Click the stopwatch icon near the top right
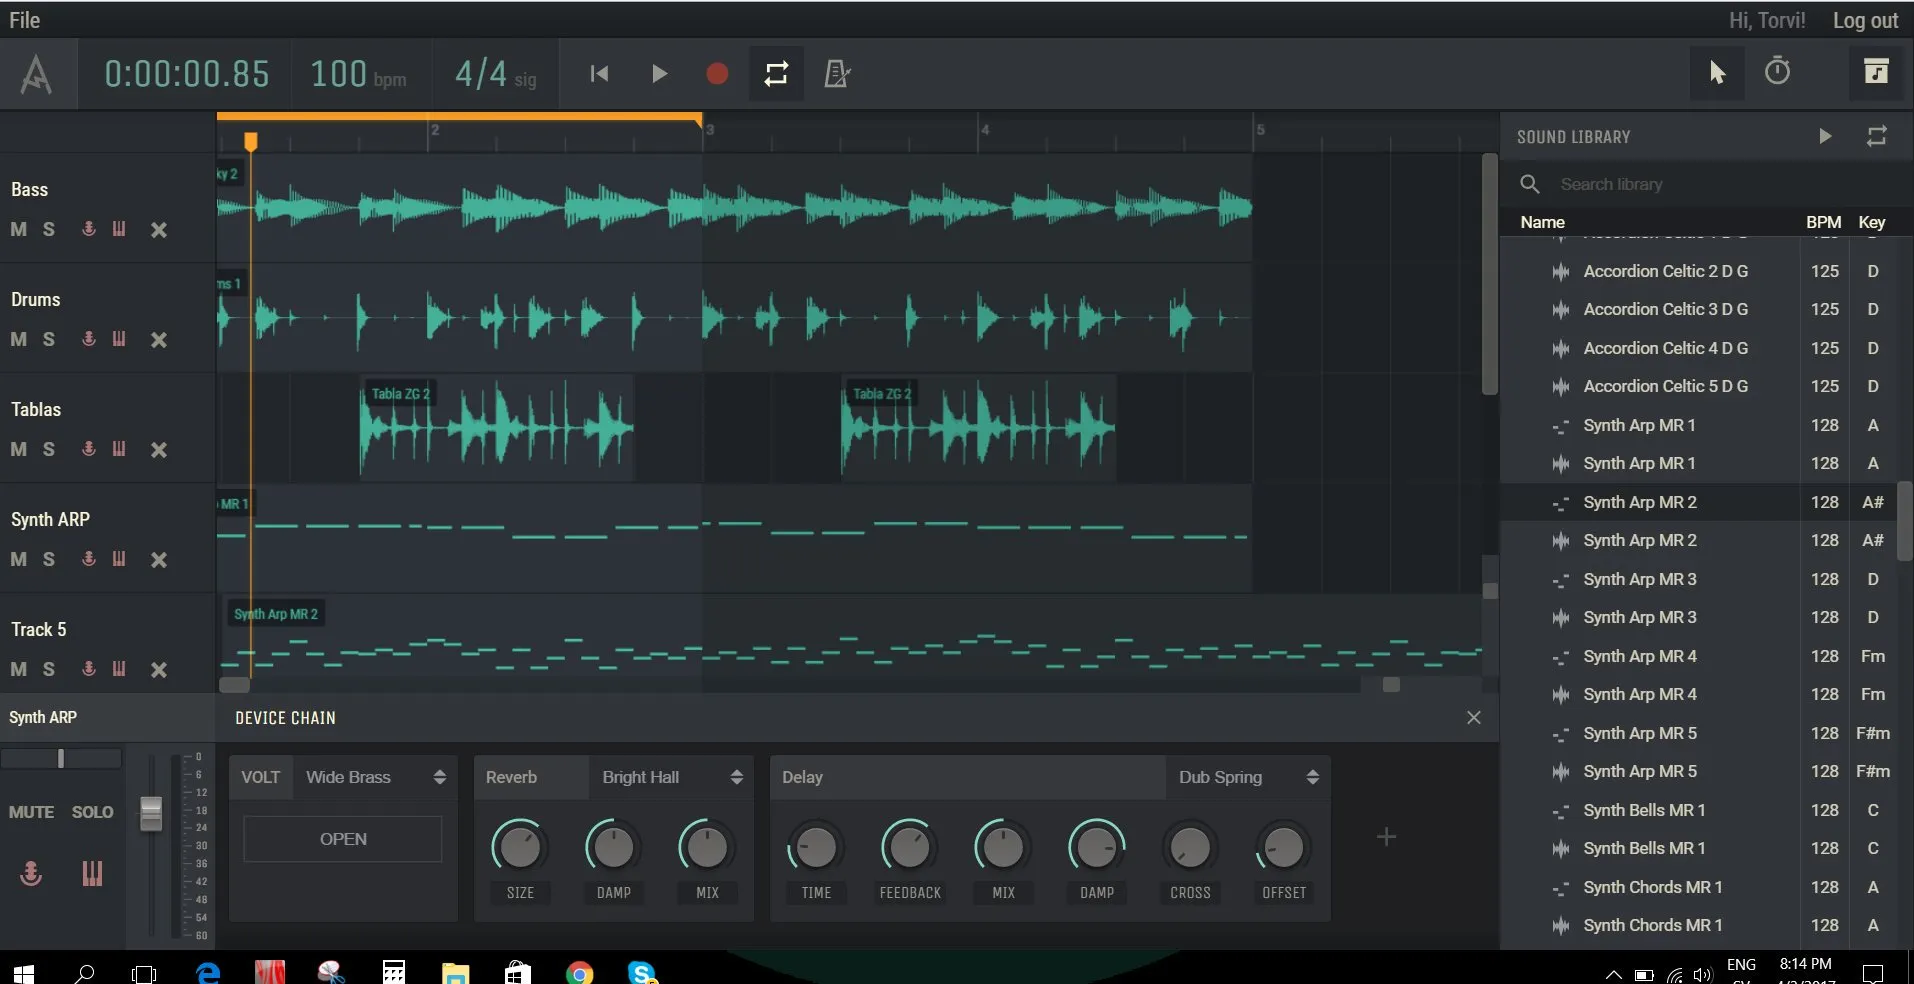Image resolution: width=1914 pixels, height=984 pixels. click(x=1778, y=71)
